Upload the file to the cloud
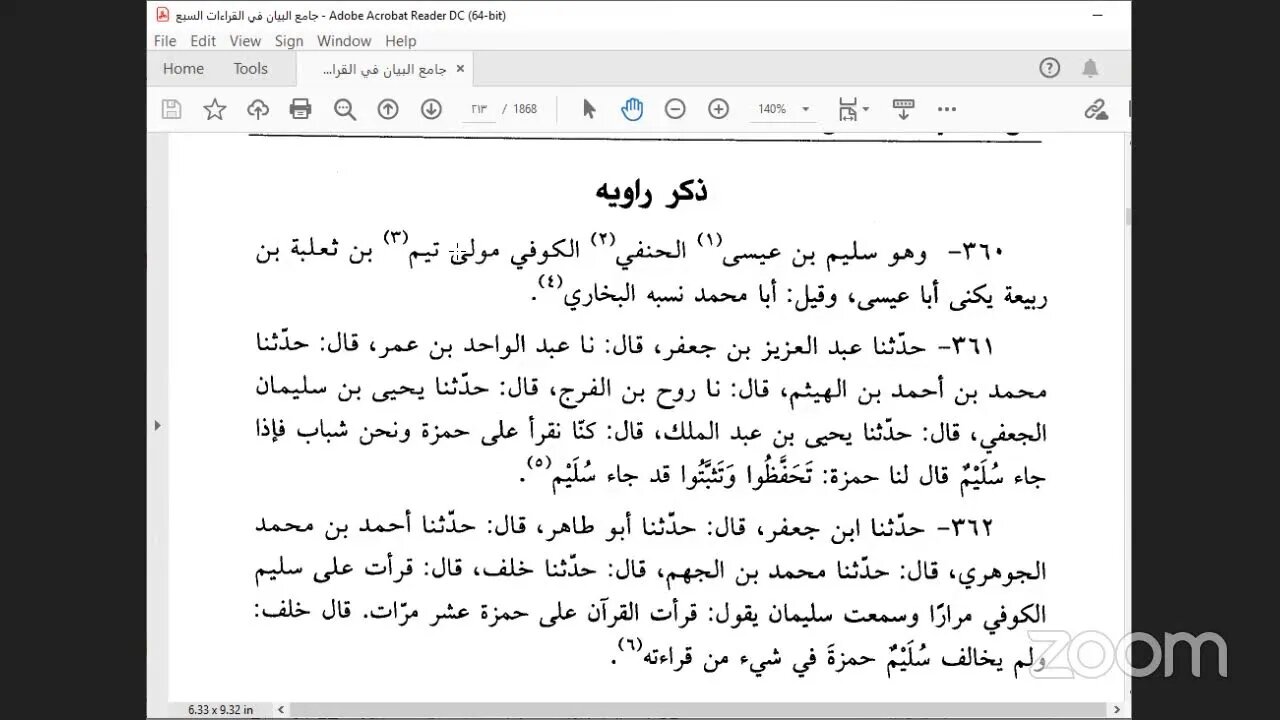This screenshot has width=1280, height=720. coord(258,109)
